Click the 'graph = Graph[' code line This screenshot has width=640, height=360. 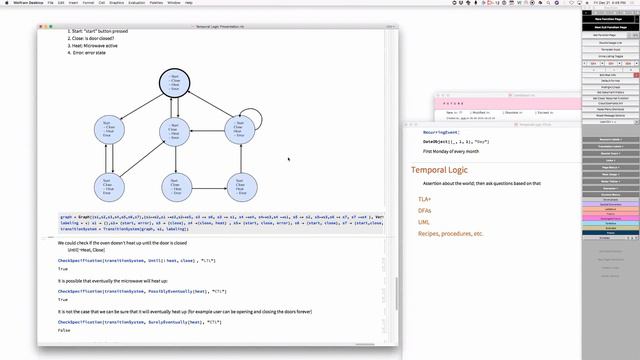click(x=222, y=217)
